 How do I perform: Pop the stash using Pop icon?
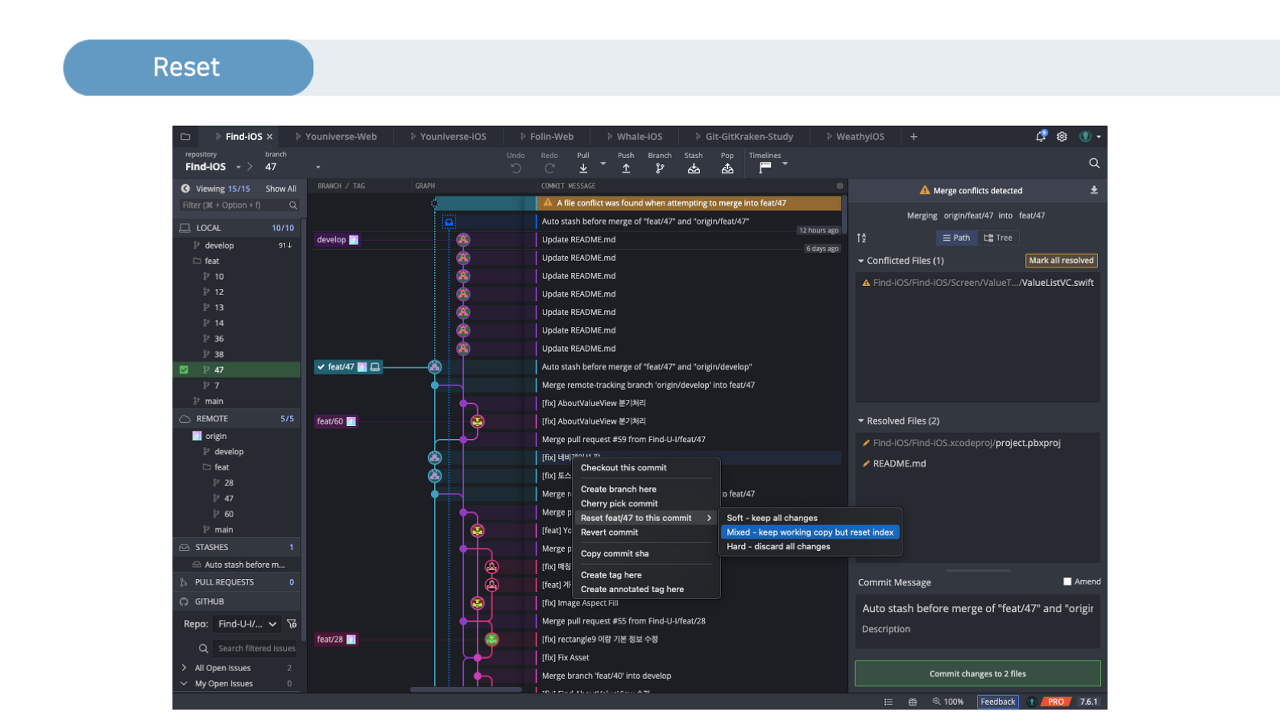tap(727, 168)
